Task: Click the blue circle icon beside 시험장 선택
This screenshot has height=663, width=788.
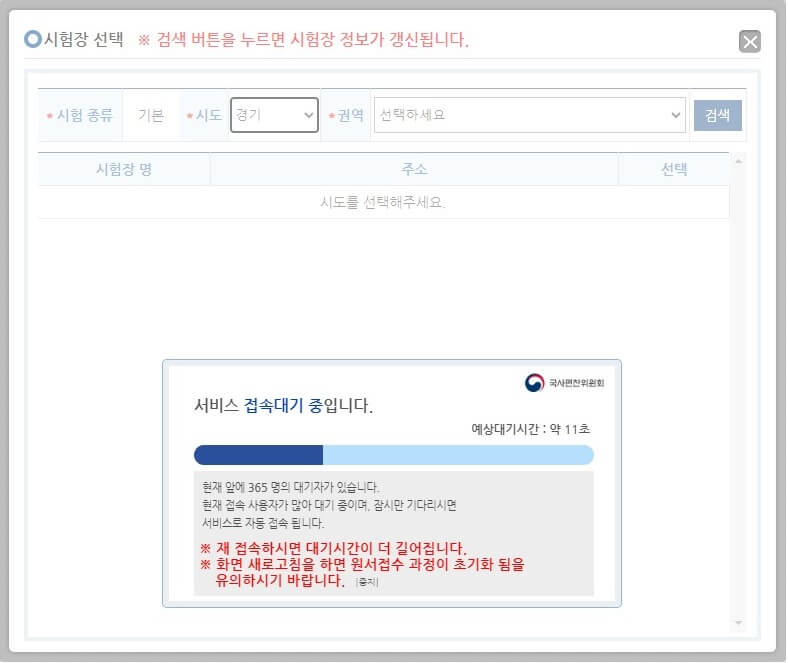Action: (33, 39)
